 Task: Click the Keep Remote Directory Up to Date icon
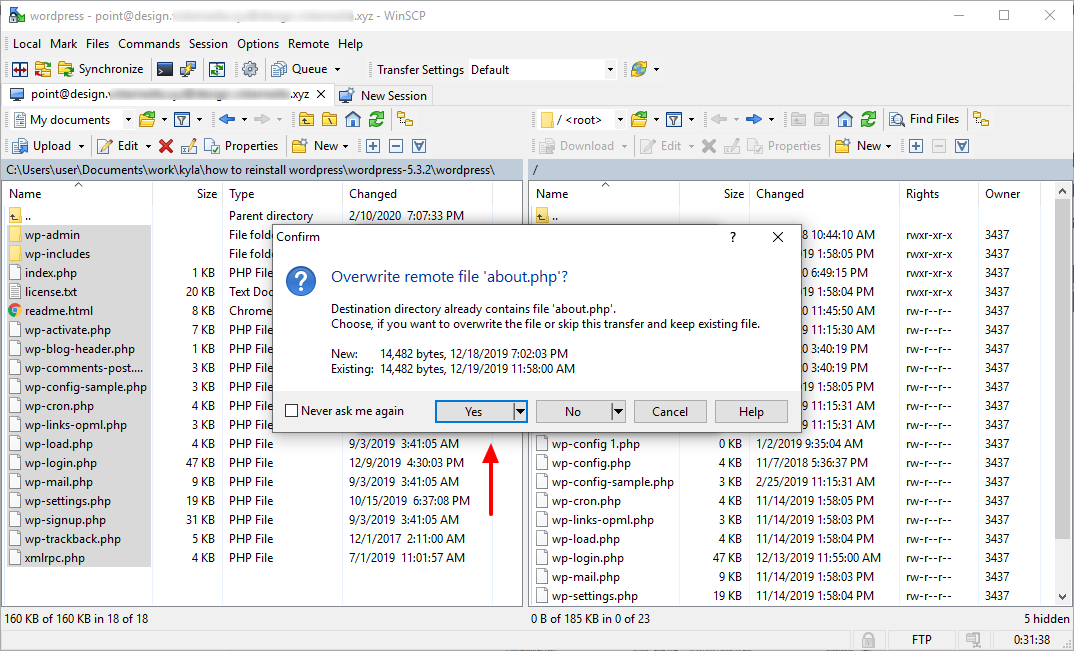click(217, 69)
